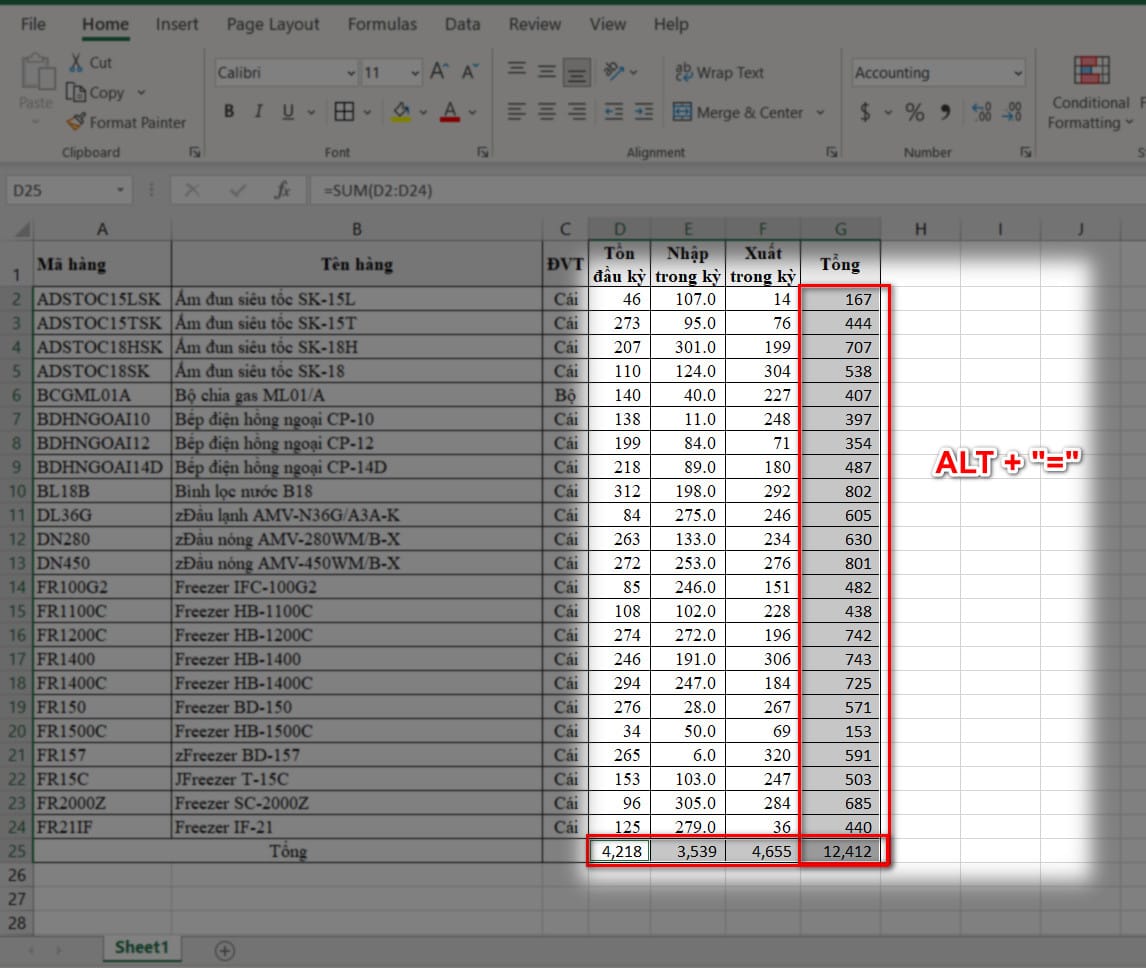Click the red Font Color A
The width and height of the screenshot is (1146, 968).
pos(450,111)
